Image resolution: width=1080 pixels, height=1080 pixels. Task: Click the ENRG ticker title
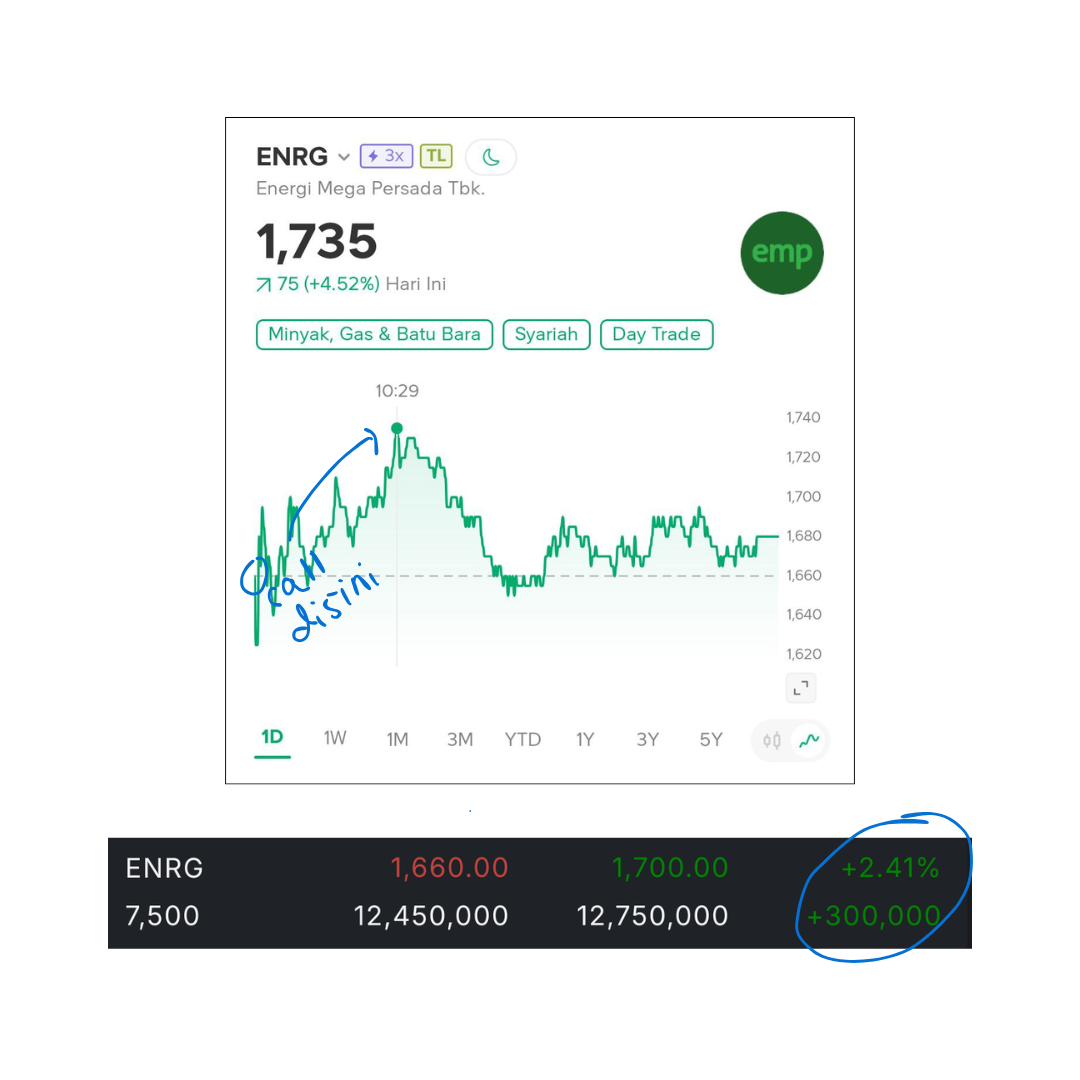(x=292, y=157)
